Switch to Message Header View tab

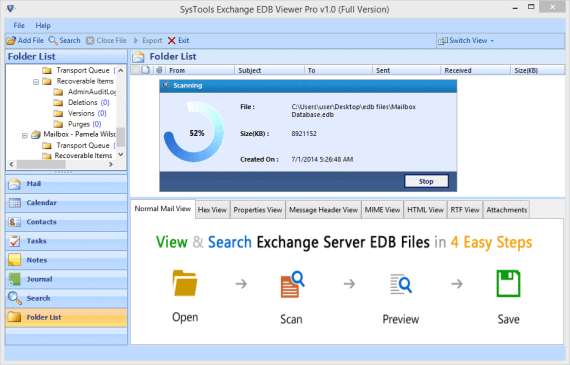point(324,210)
